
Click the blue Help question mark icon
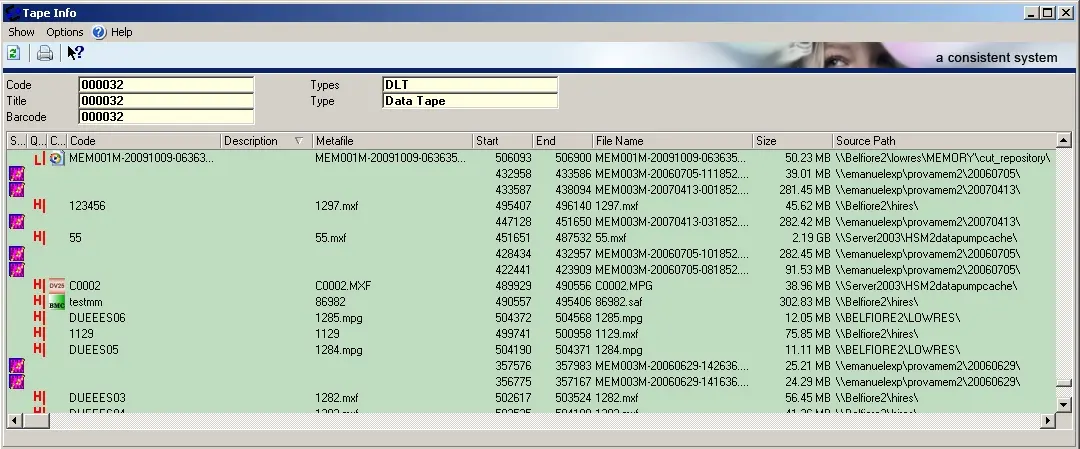[99, 32]
